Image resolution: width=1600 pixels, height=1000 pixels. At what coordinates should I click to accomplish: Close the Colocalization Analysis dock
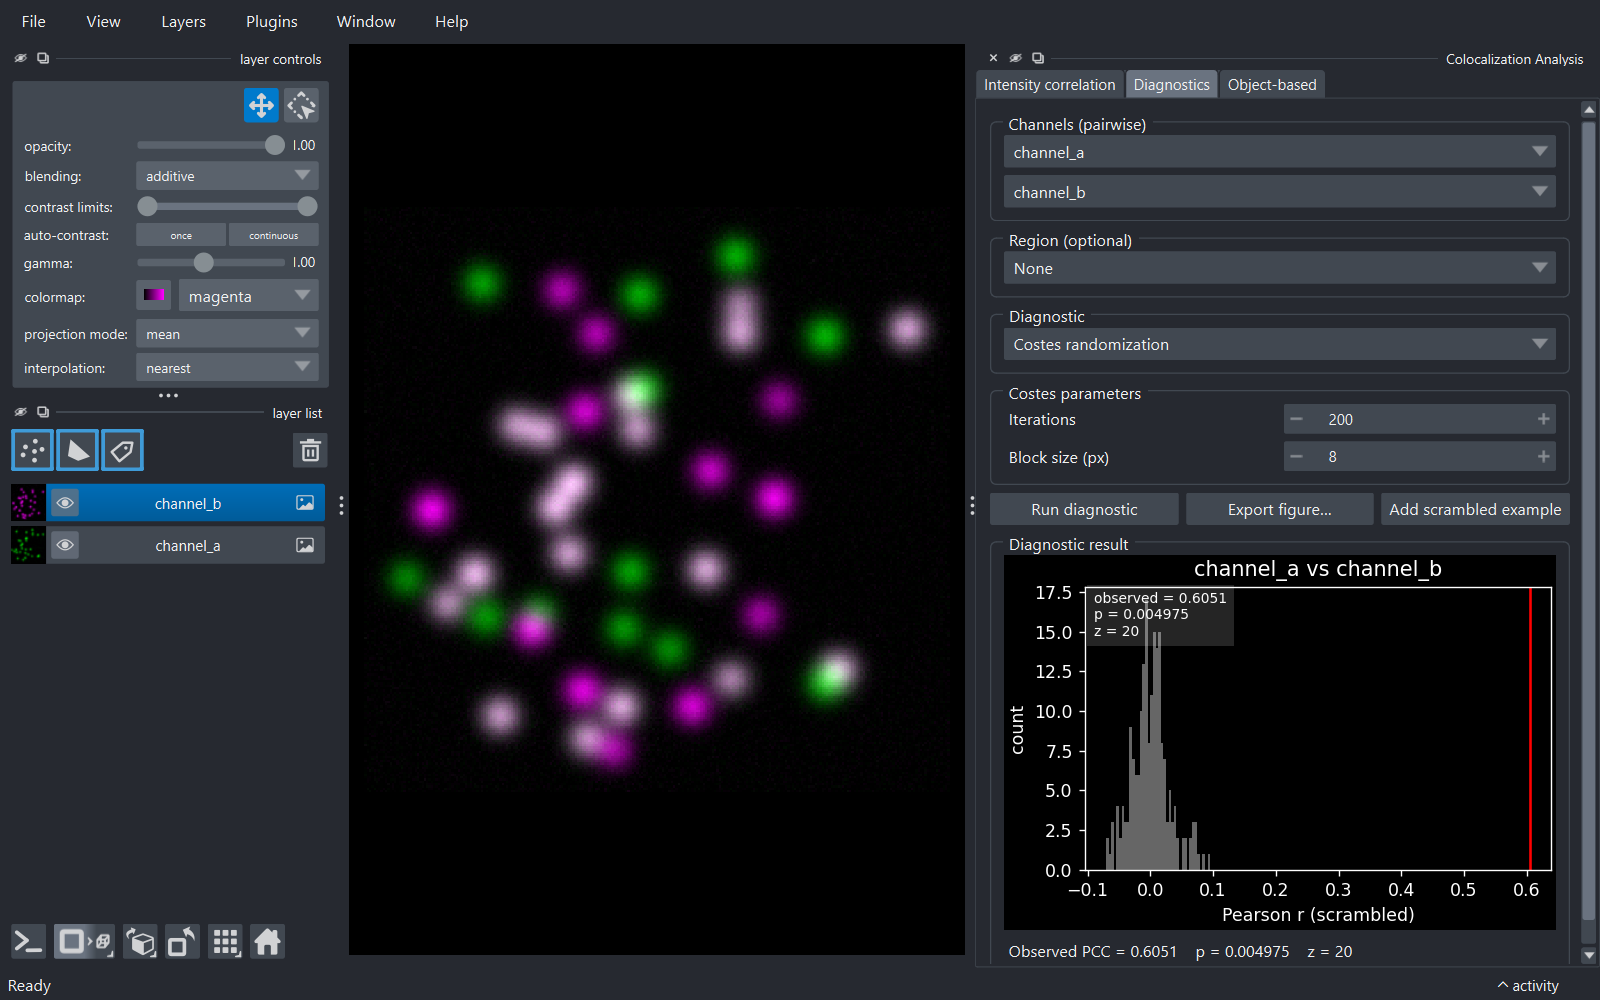[993, 58]
